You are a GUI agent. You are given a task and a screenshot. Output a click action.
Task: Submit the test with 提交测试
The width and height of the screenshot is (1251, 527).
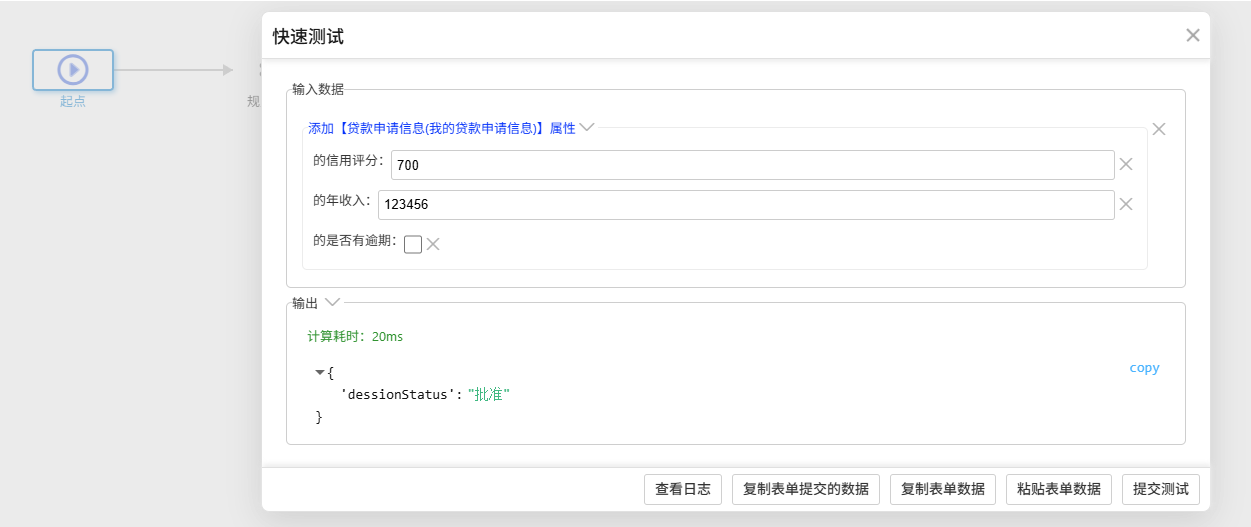[1160, 490]
